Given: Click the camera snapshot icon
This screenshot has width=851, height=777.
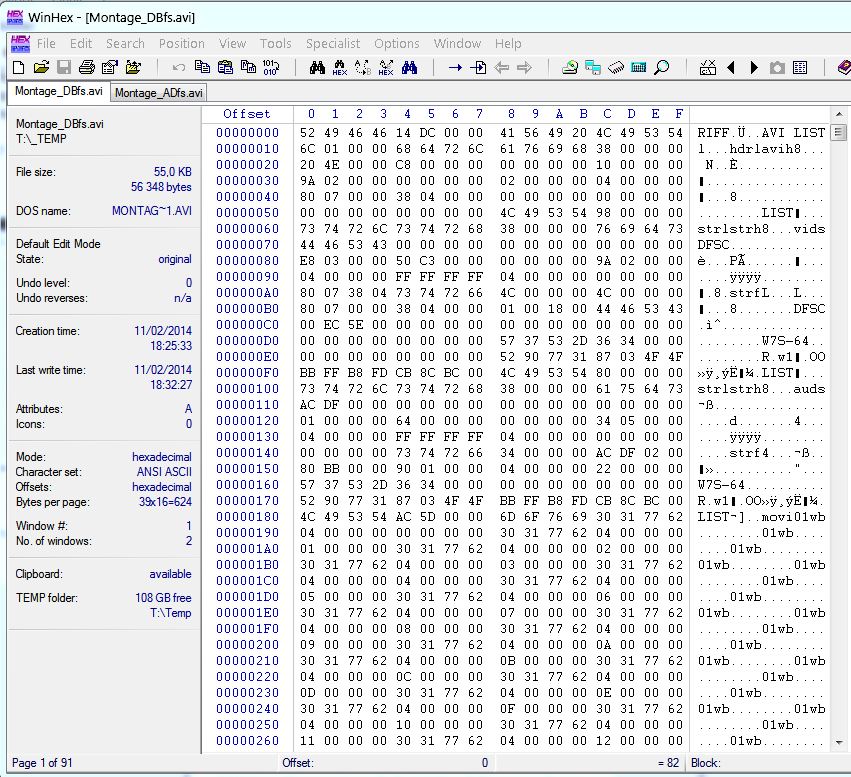Looking at the screenshot, I should coord(777,67).
